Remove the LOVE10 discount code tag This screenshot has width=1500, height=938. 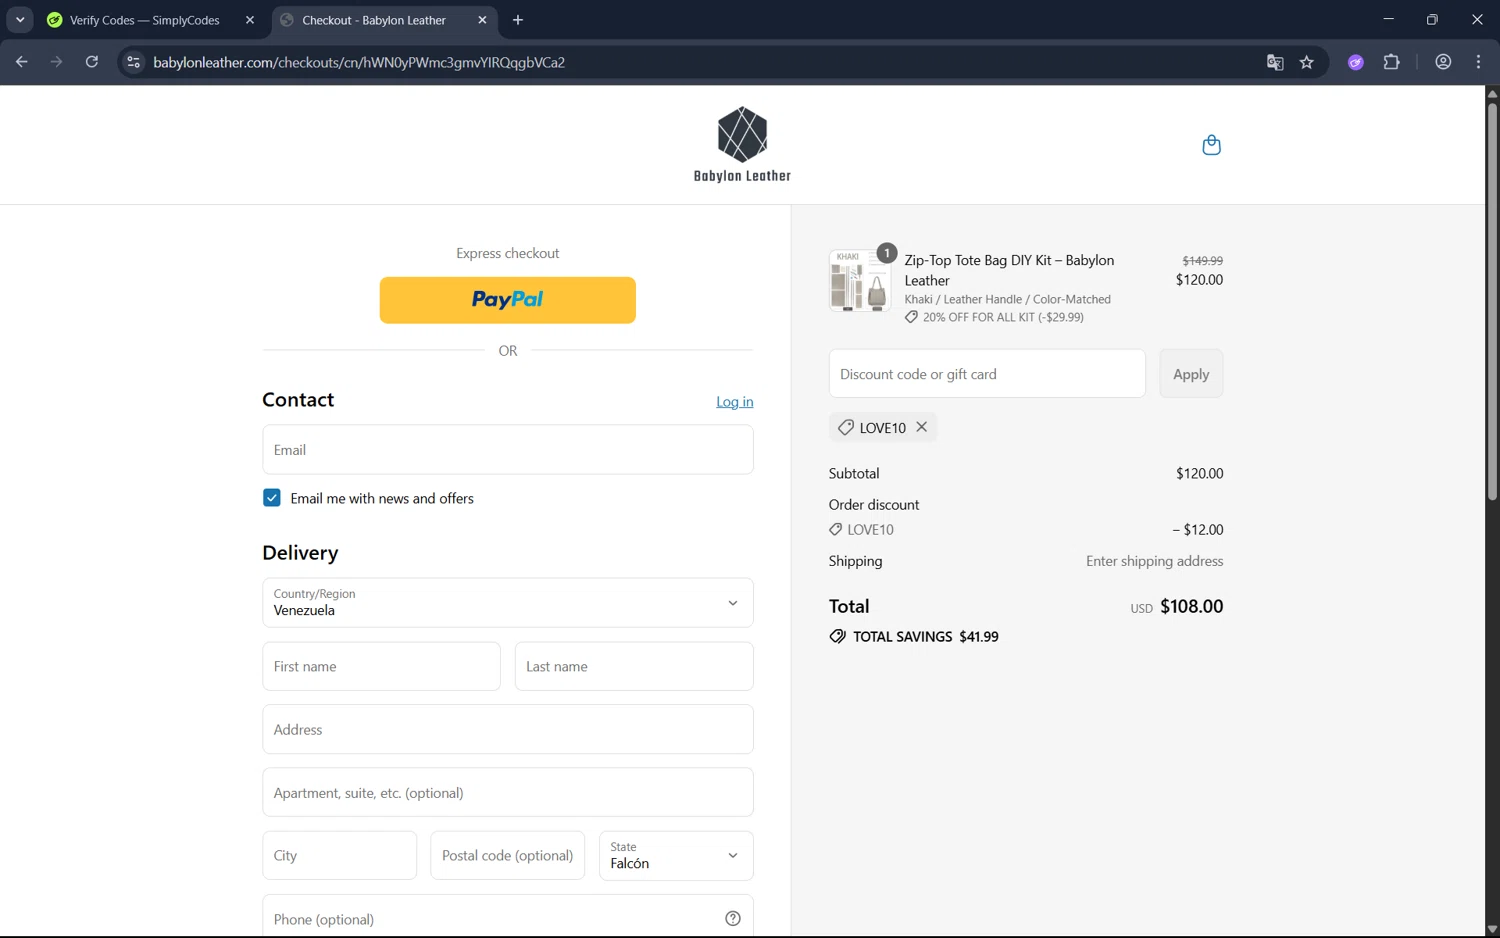922,427
